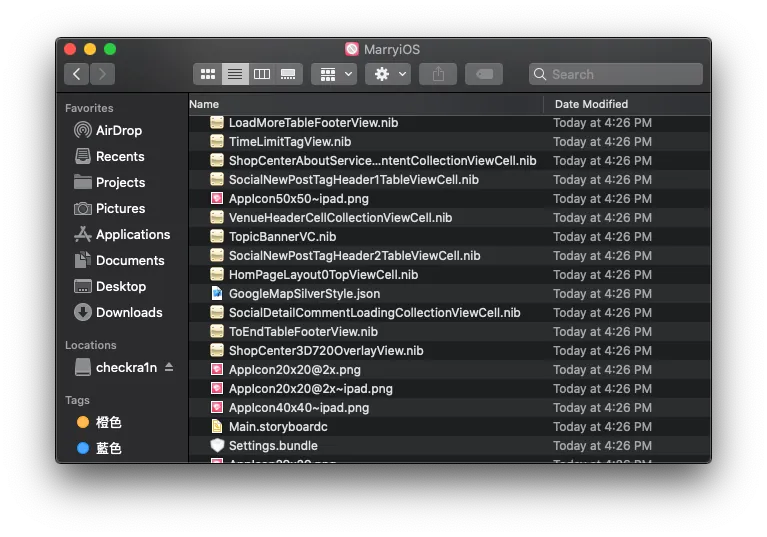Screen dimensions: 767x537
Task: Select GoogleMapSilverStyle.json file
Action: pyautogui.click(x=304, y=294)
